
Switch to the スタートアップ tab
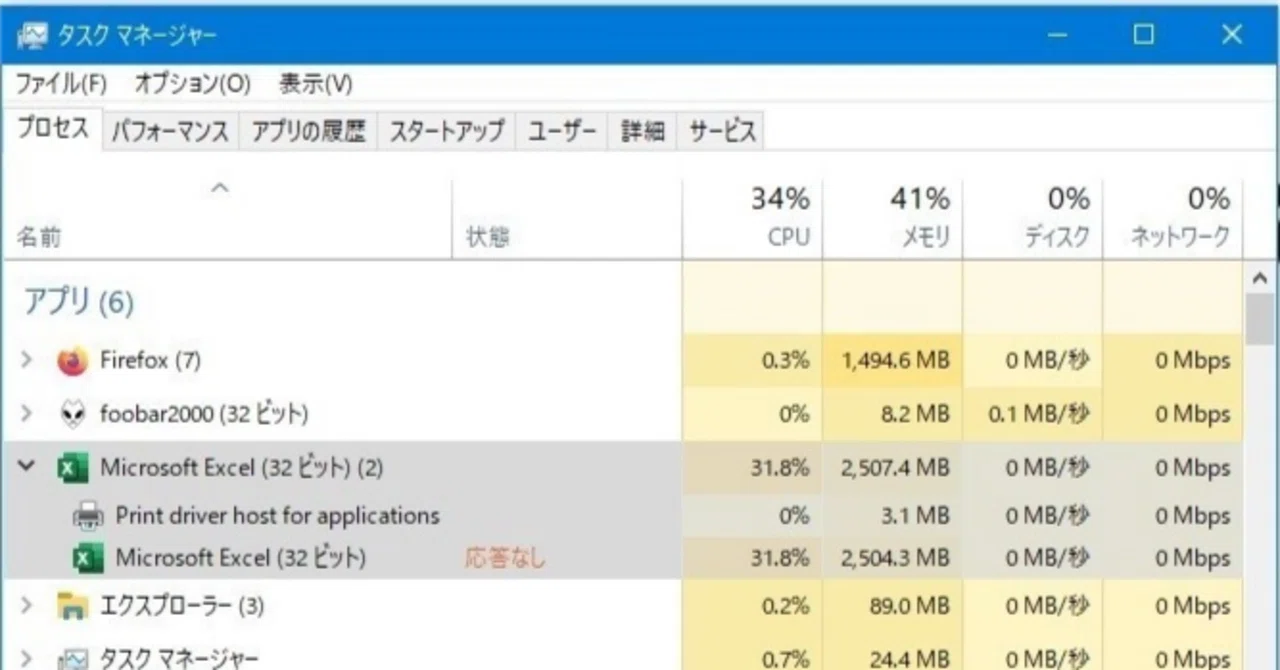point(446,131)
